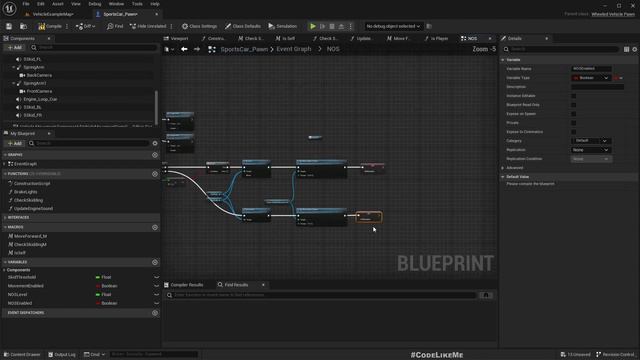640x360 pixels.
Task: Toggle visibility of NOSLevel variable
Action: click(x=156, y=295)
